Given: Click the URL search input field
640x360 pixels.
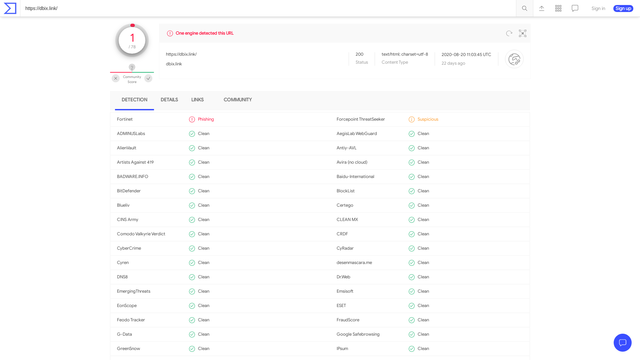Looking at the screenshot, I should 269,8.
